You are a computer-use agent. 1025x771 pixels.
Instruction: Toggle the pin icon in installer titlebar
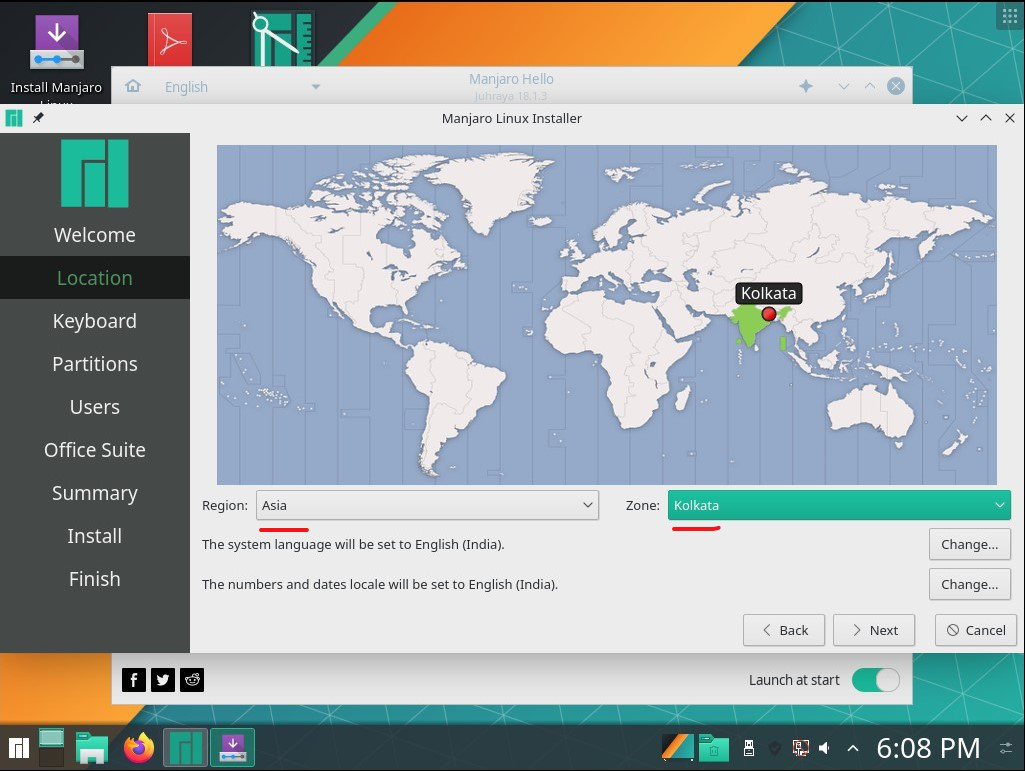[x=39, y=118]
